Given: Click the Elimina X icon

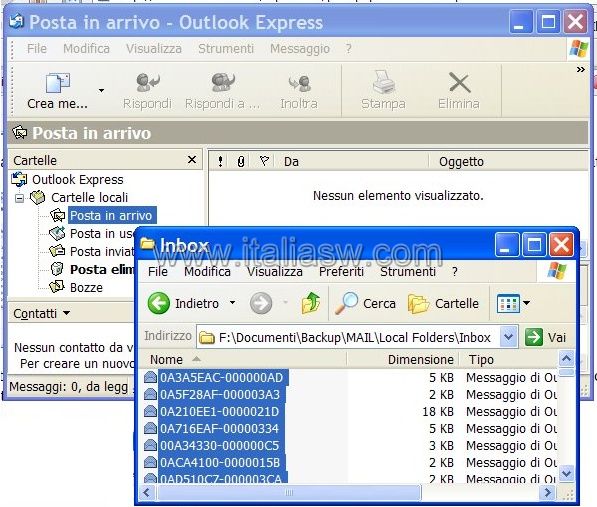Looking at the screenshot, I should pyautogui.click(x=460, y=82).
